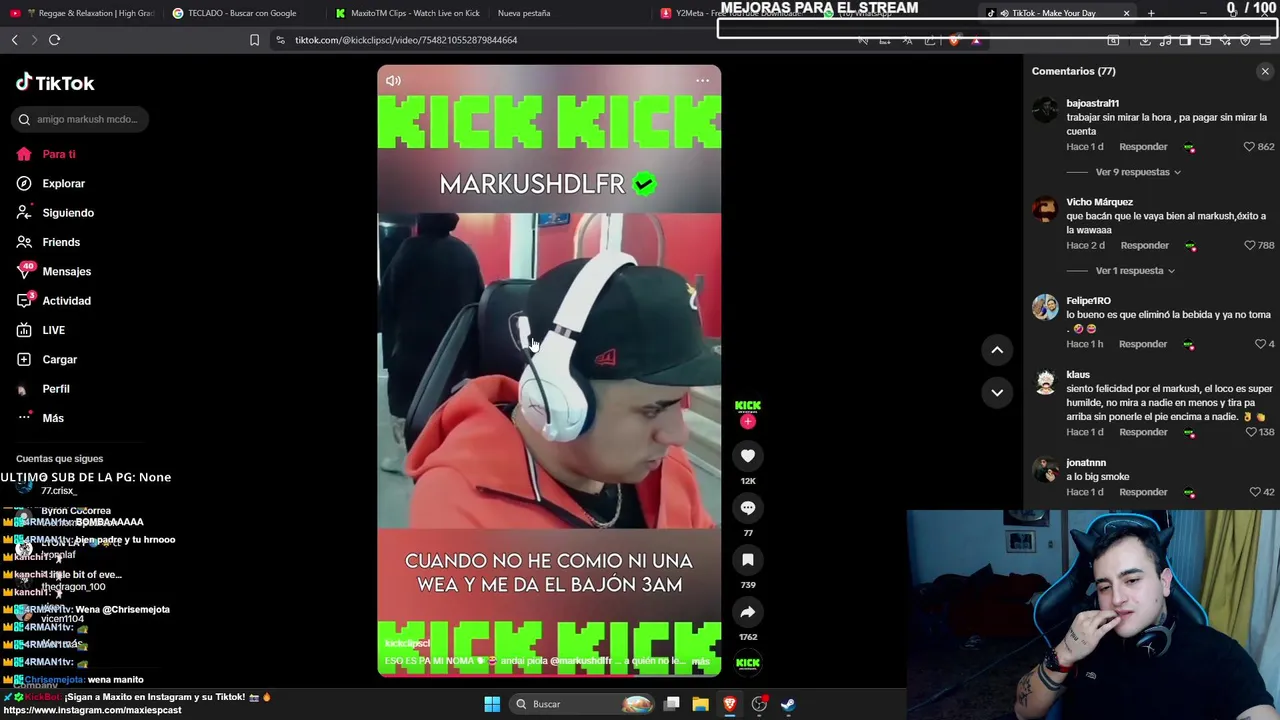
Task: Open the browser downloads icon
Action: click(x=1145, y=40)
